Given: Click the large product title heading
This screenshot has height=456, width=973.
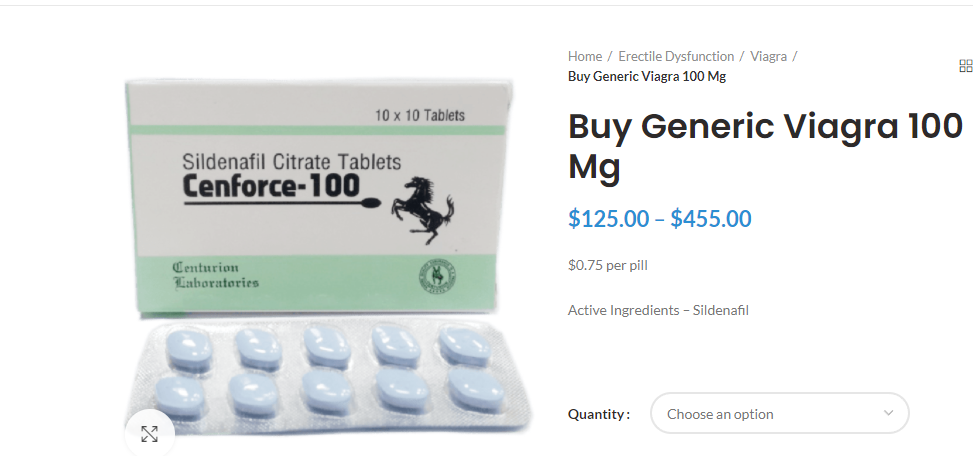Looking at the screenshot, I should coord(765,146).
